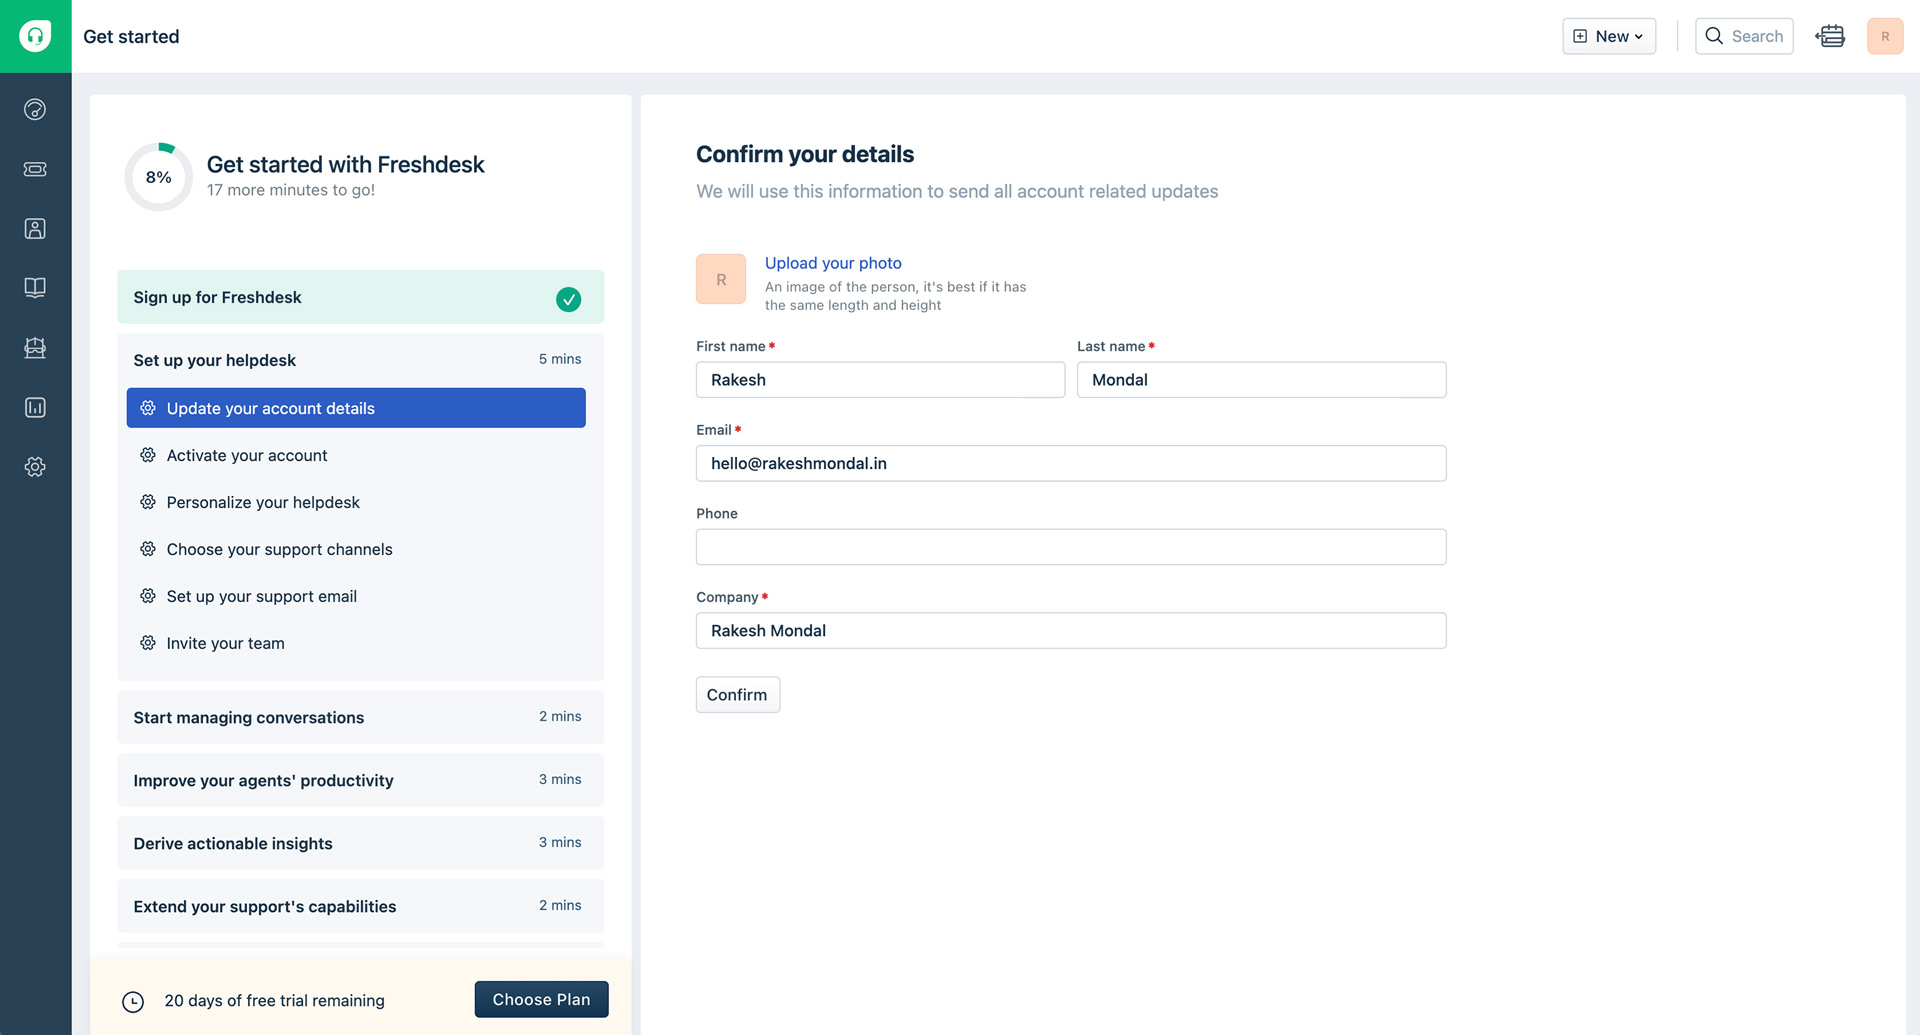The width and height of the screenshot is (1920, 1035).
Task: Open the Tickets icon in sidebar
Action: 35,169
